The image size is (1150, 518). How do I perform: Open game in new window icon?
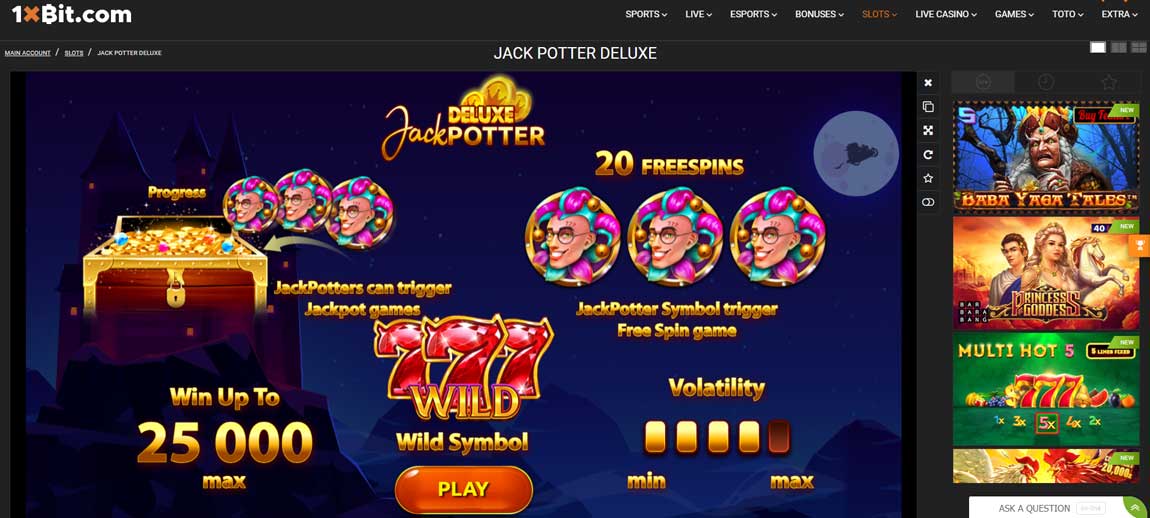click(928, 106)
